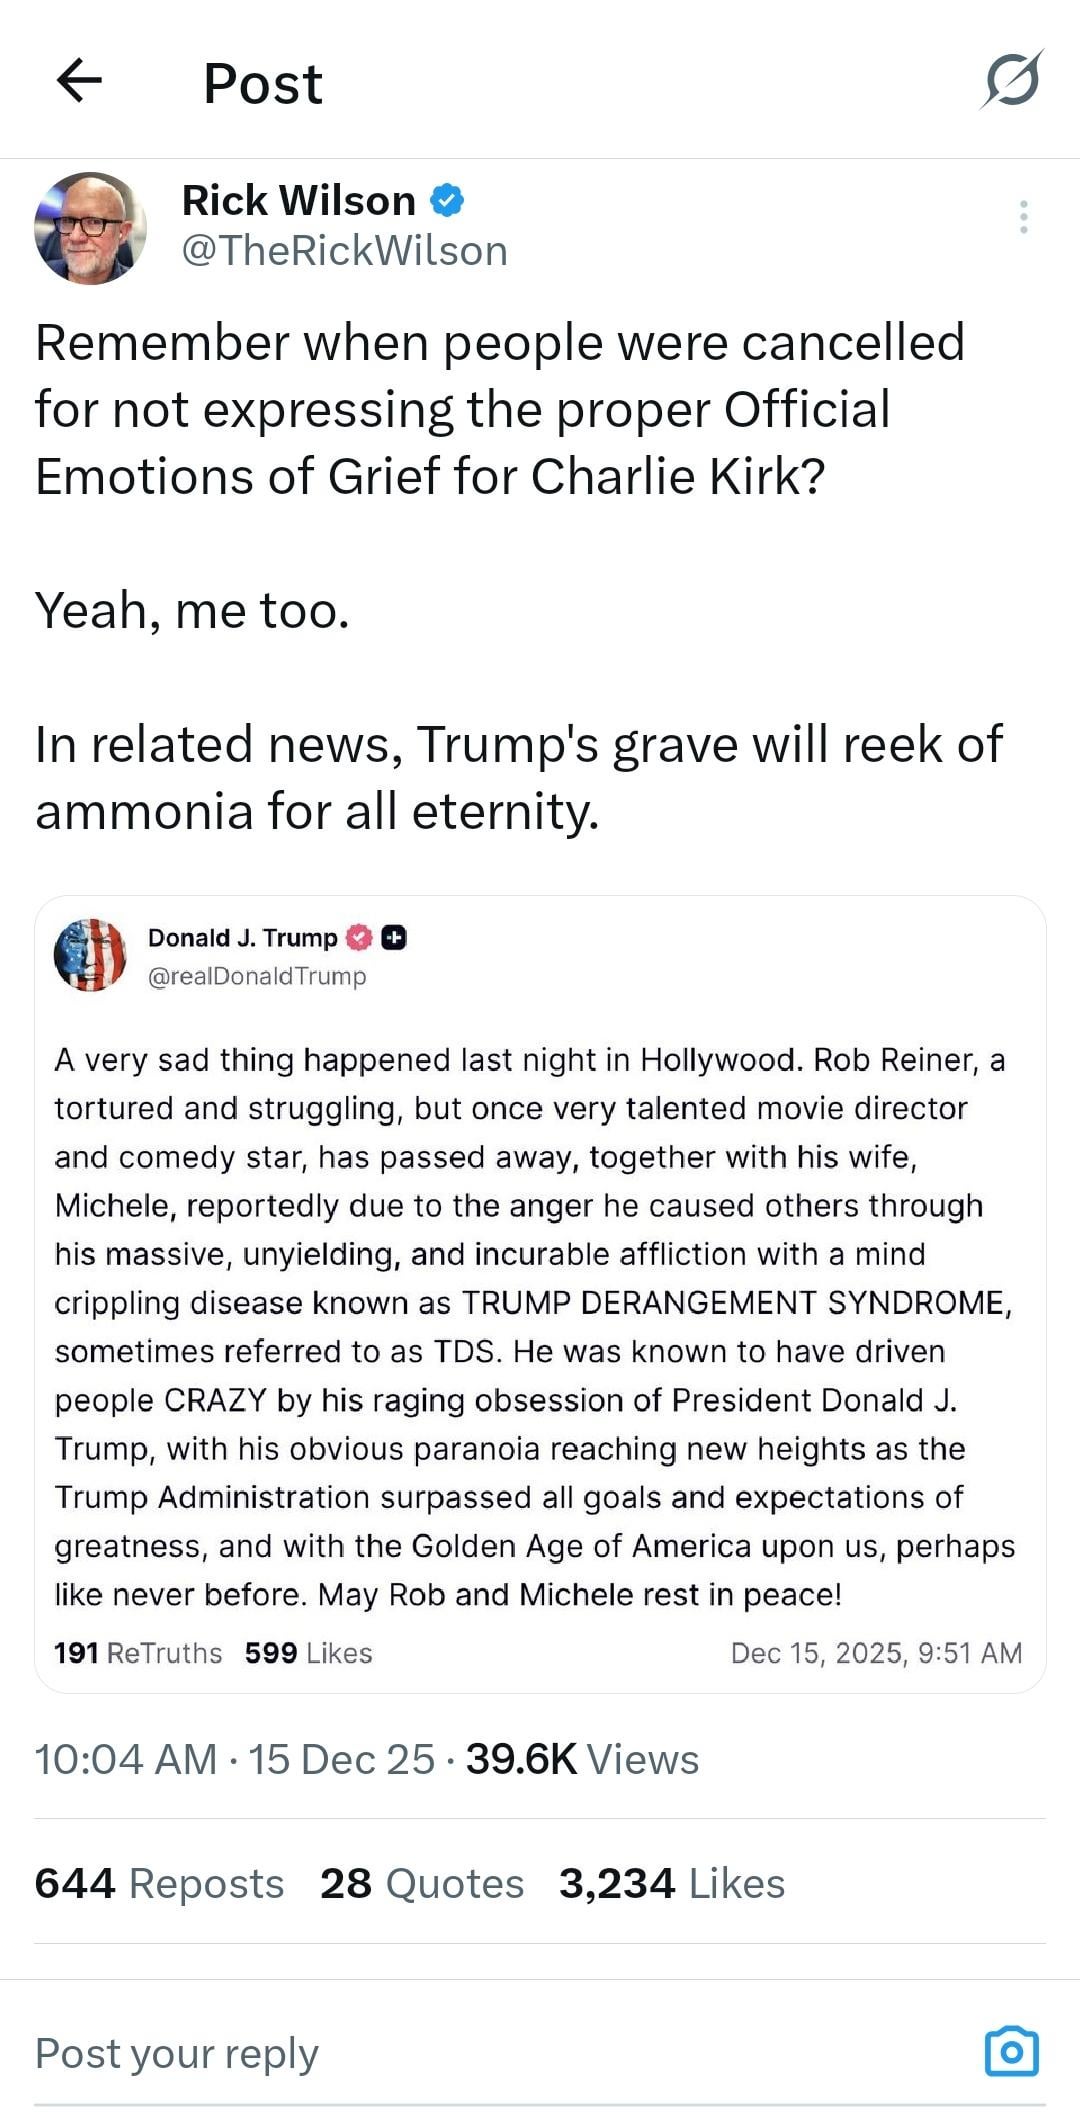The width and height of the screenshot is (1080, 2121).
Task: View the 3,234 Likes list
Action: click(x=672, y=1883)
